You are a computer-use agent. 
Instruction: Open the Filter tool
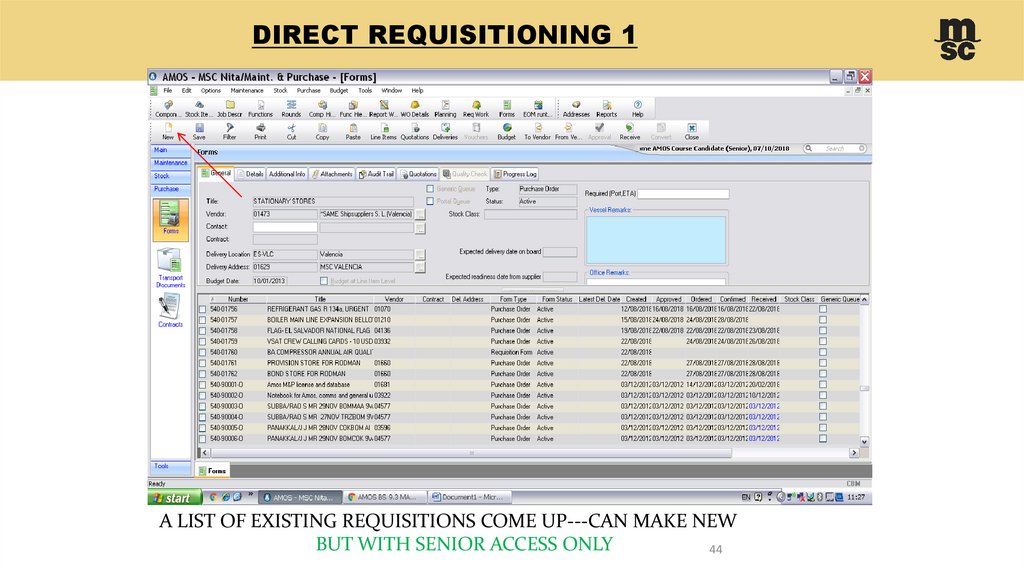click(230, 131)
